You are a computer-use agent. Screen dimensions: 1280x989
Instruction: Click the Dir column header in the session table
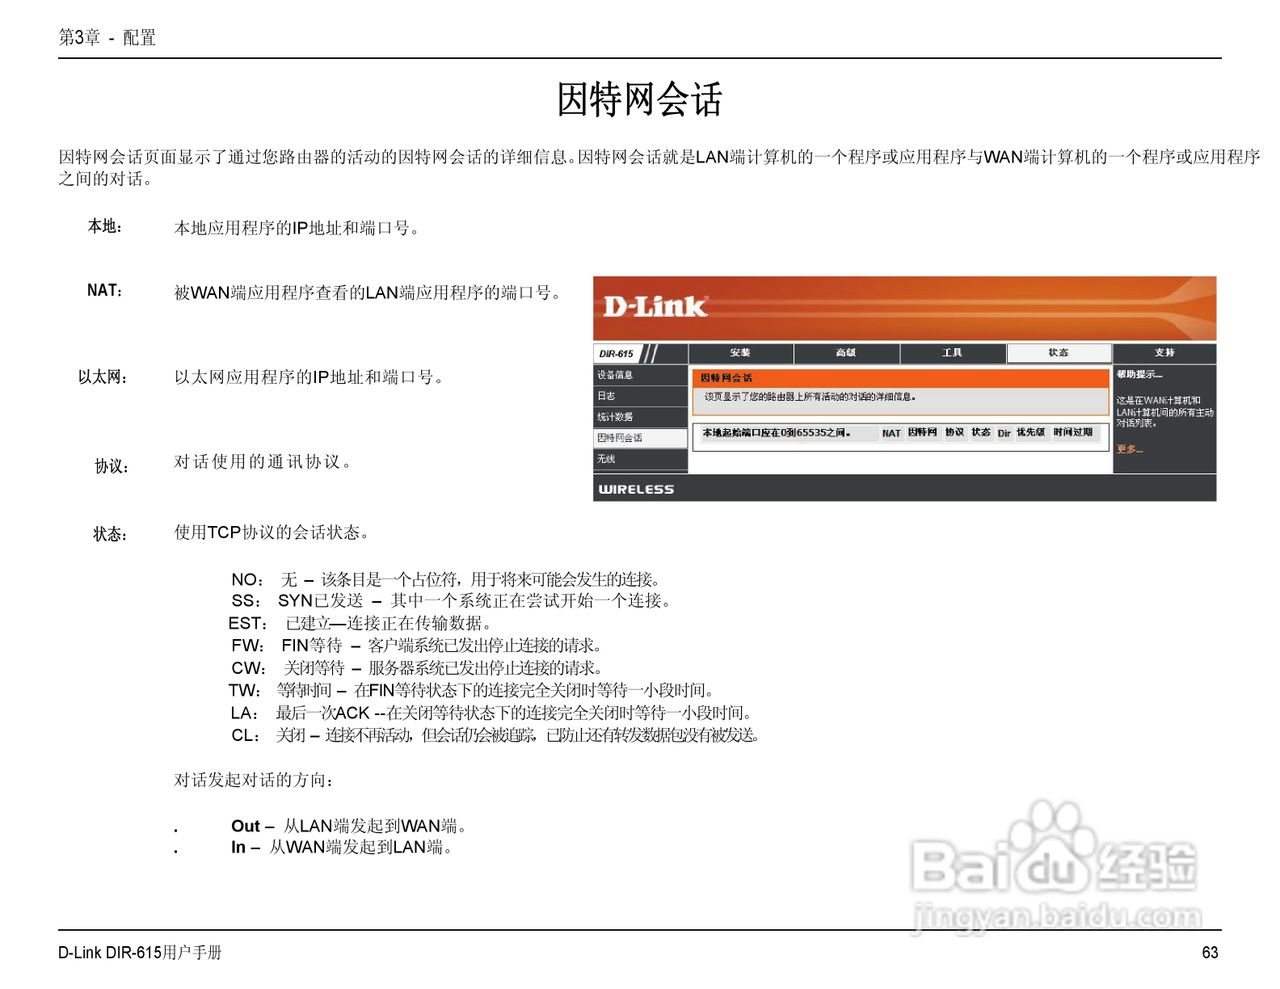pos(1004,433)
